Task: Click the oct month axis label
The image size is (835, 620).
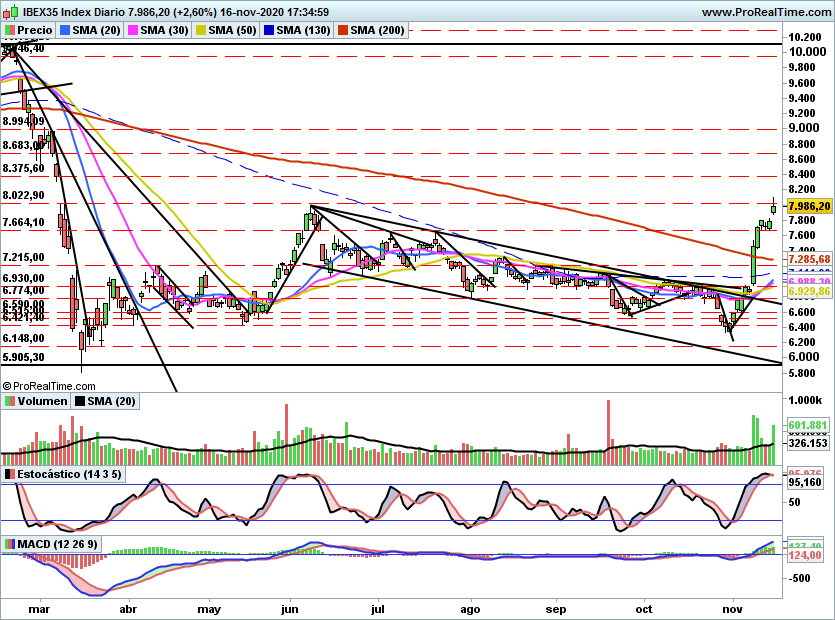Action: click(x=644, y=609)
